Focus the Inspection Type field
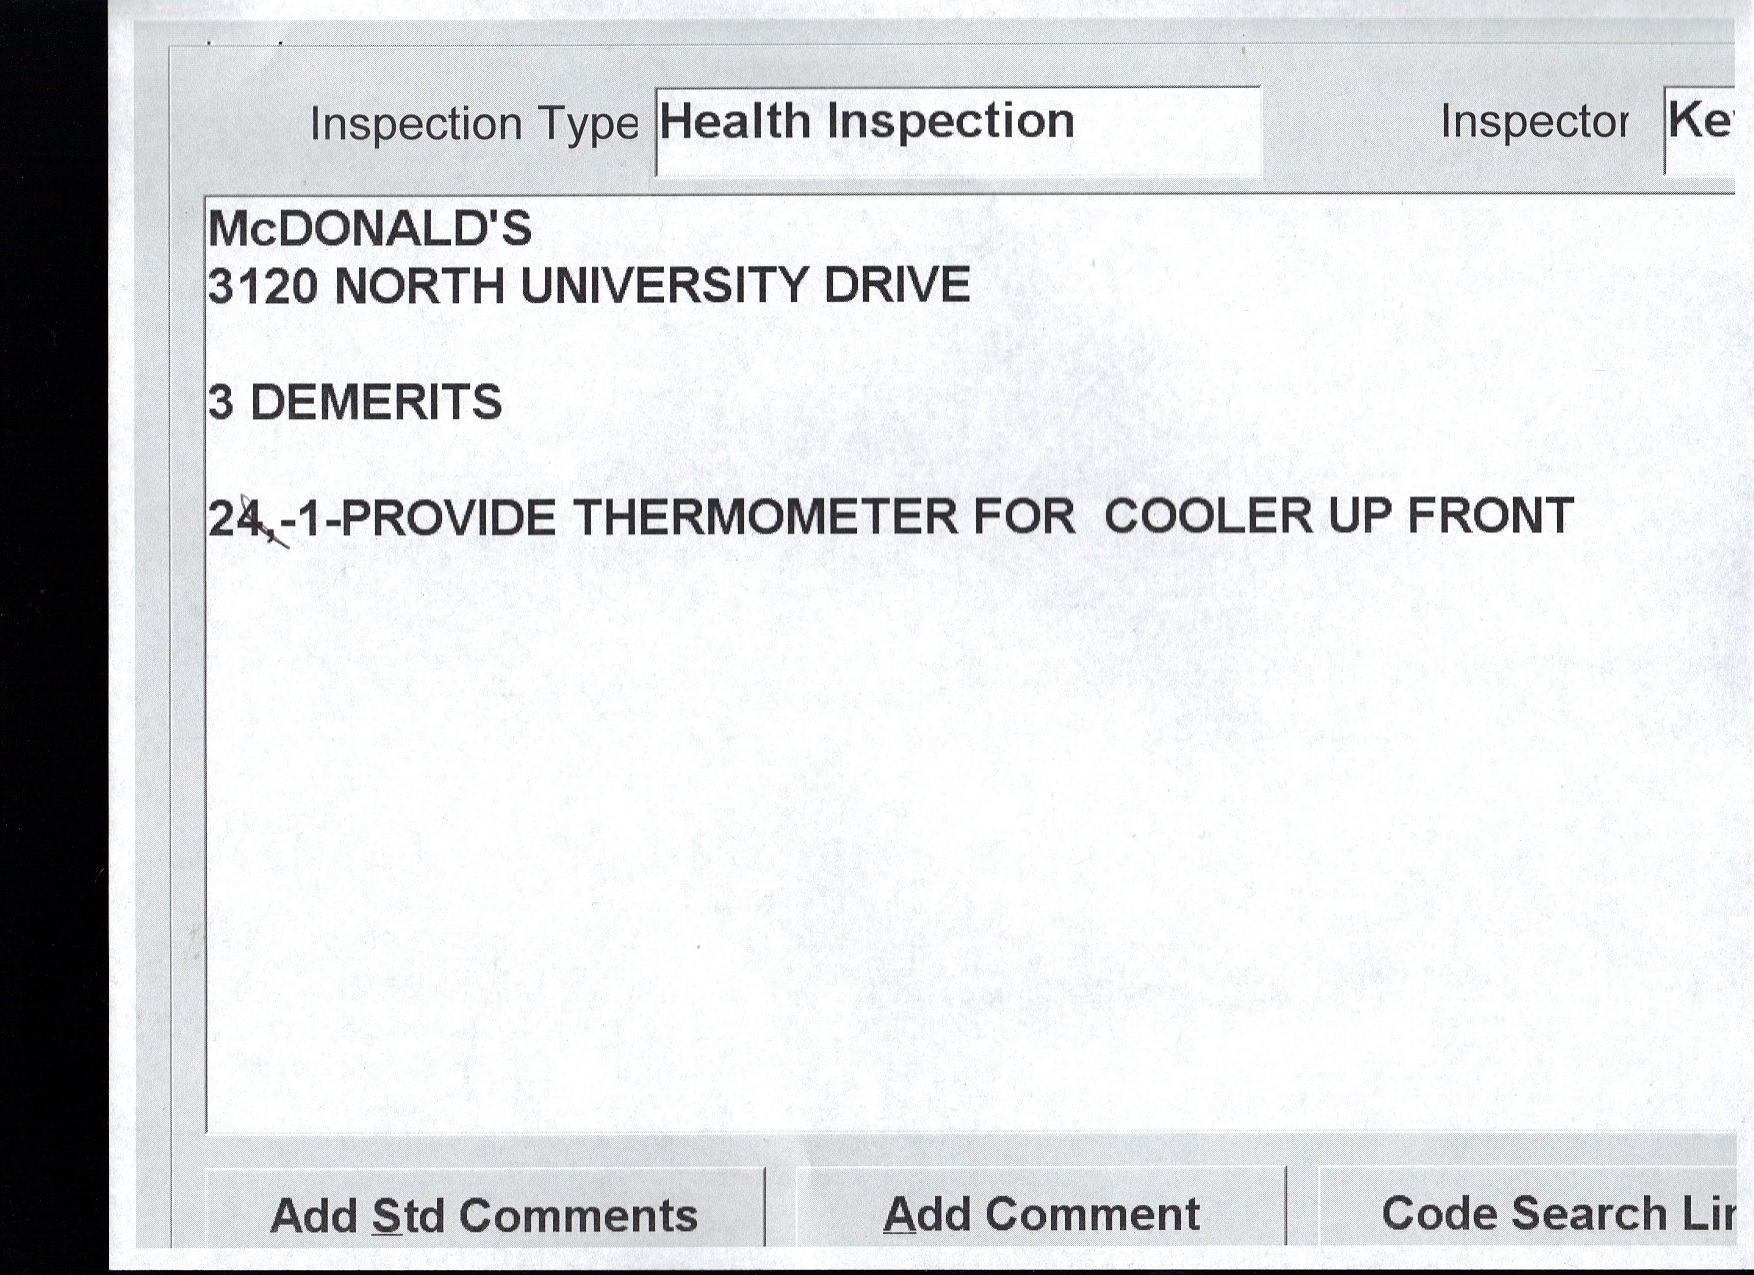Image resolution: width=1754 pixels, height=1275 pixels. [958, 131]
